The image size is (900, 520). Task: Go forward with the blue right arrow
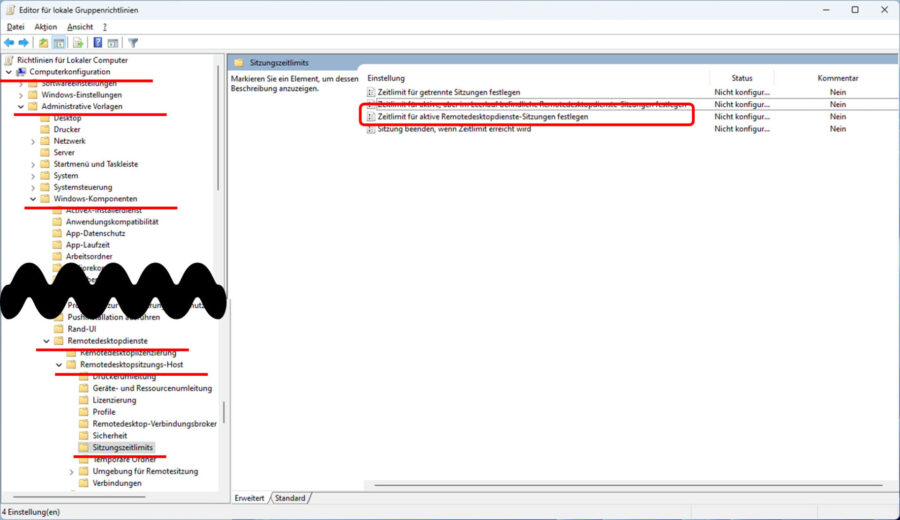[24, 43]
